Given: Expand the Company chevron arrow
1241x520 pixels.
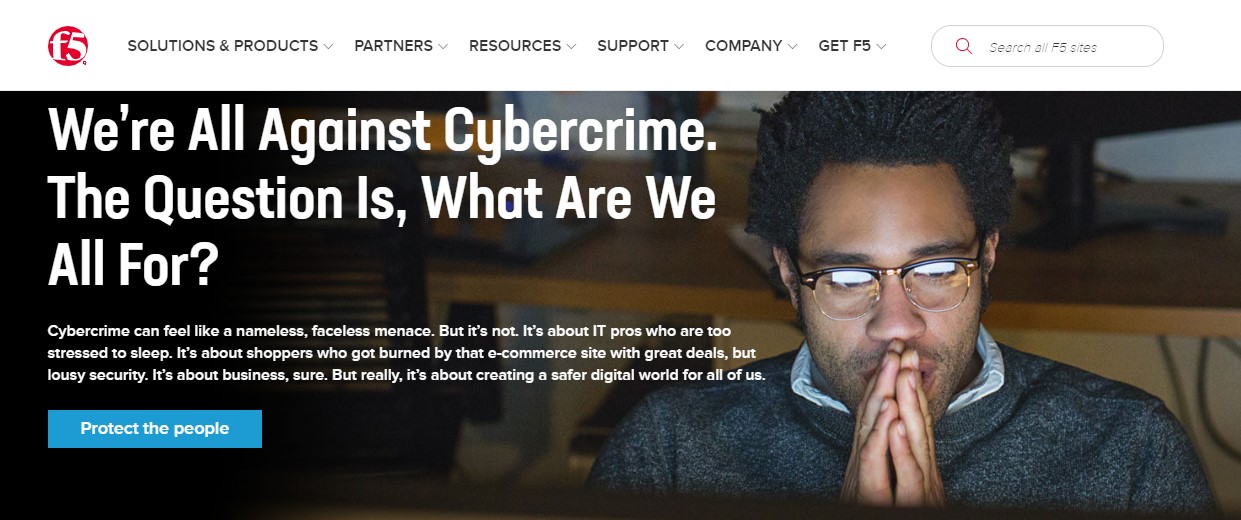Looking at the screenshot, I should (x=792, y=46).
